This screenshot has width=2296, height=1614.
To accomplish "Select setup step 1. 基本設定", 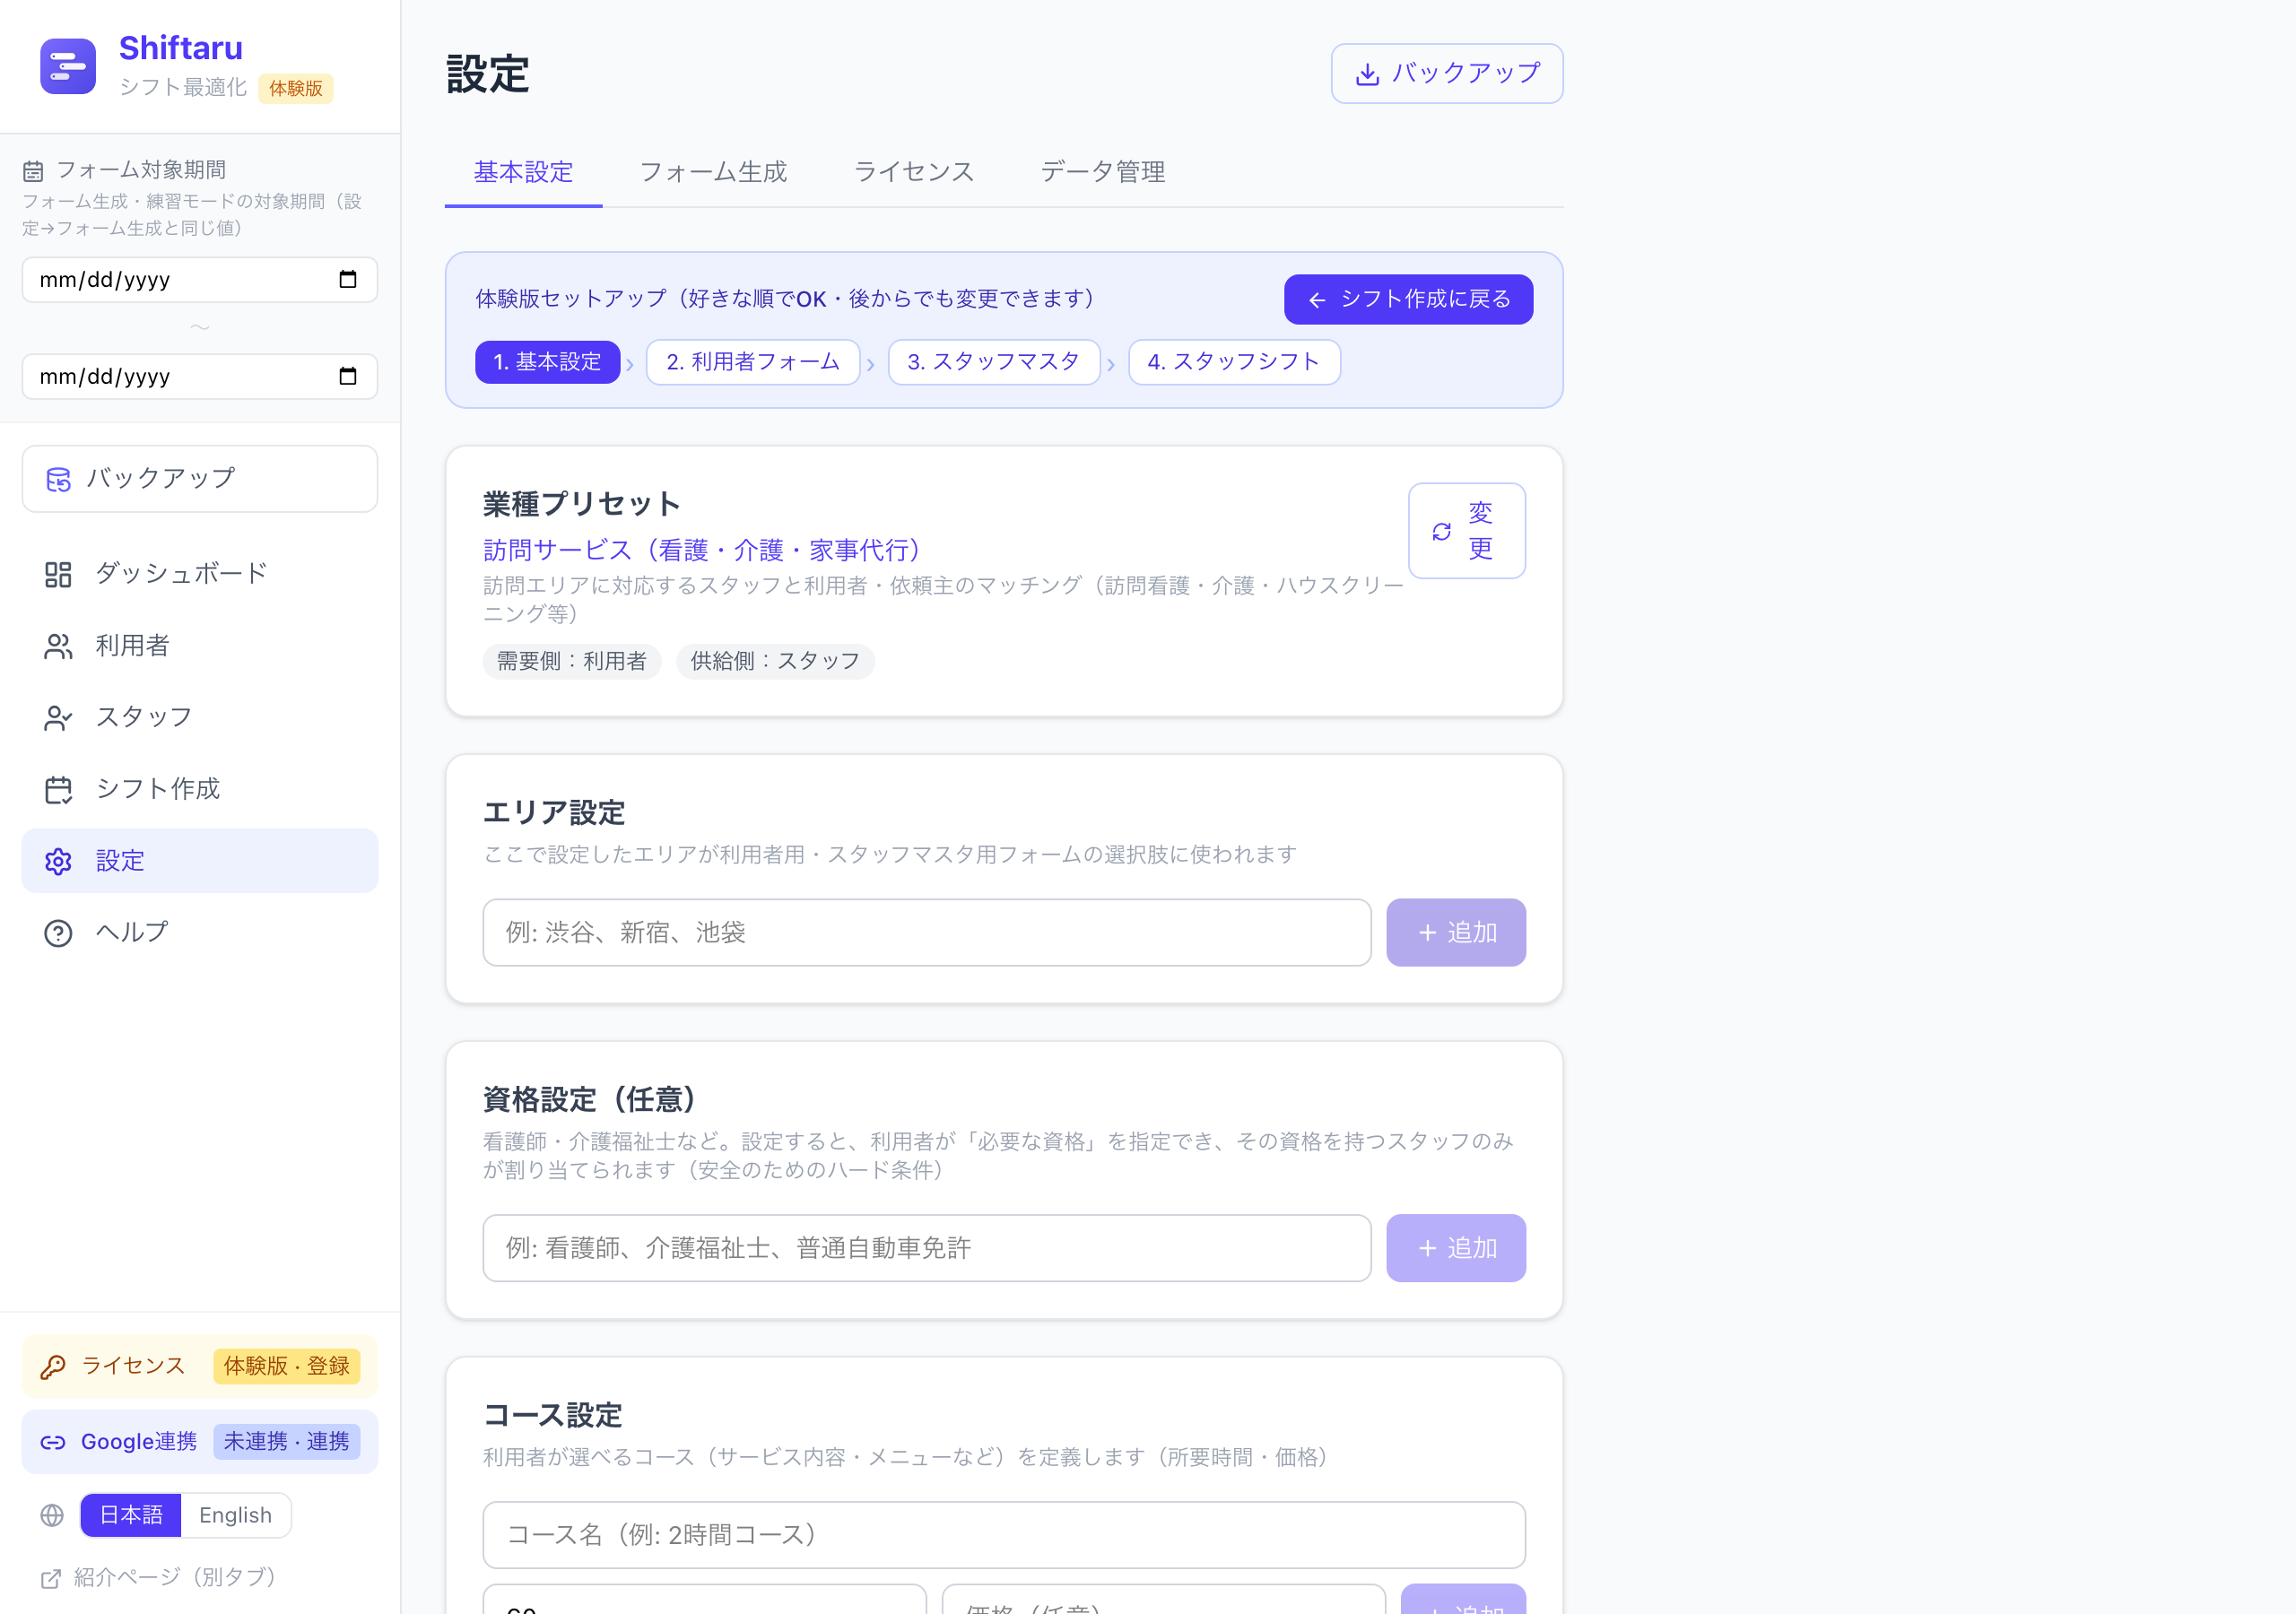I will [x=547, y=362].
